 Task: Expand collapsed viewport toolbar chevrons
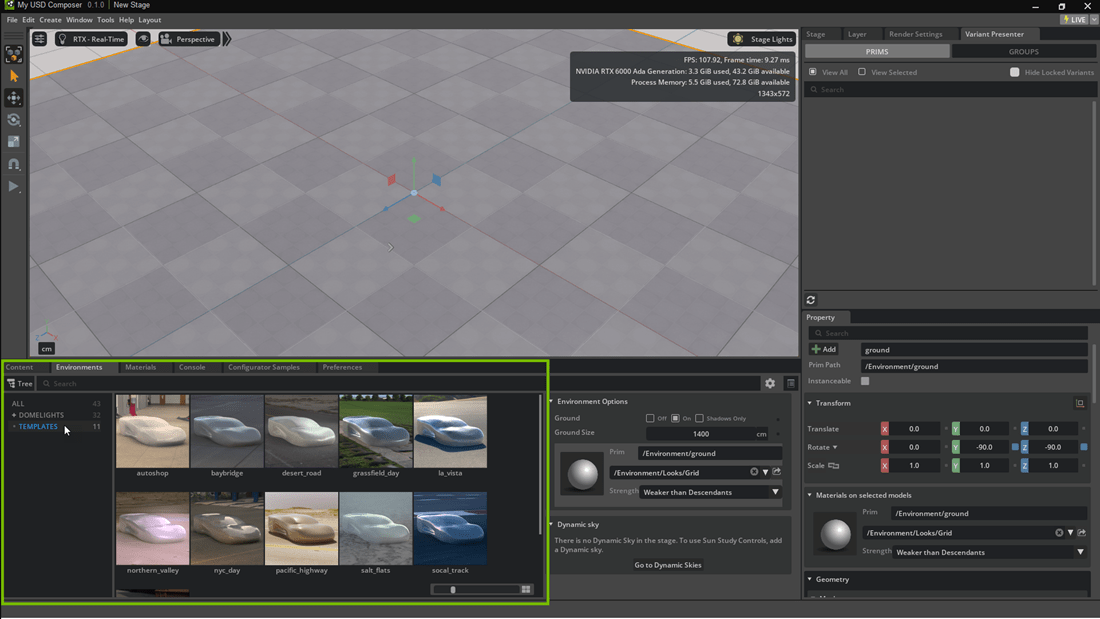227,39
